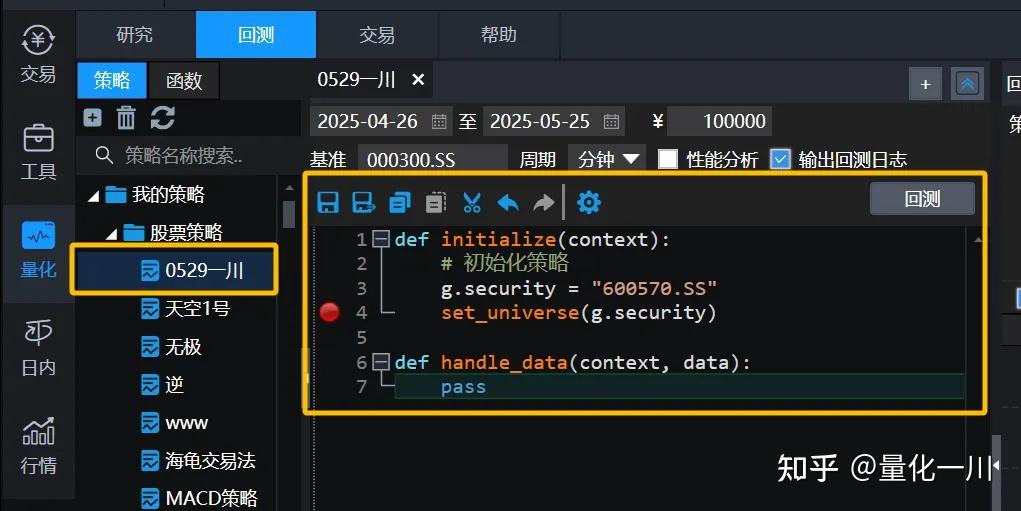Viewport: 1021px width, 511px height.
Task: Switch to the 回测 top tab
Action: click(x=256, y=35)
